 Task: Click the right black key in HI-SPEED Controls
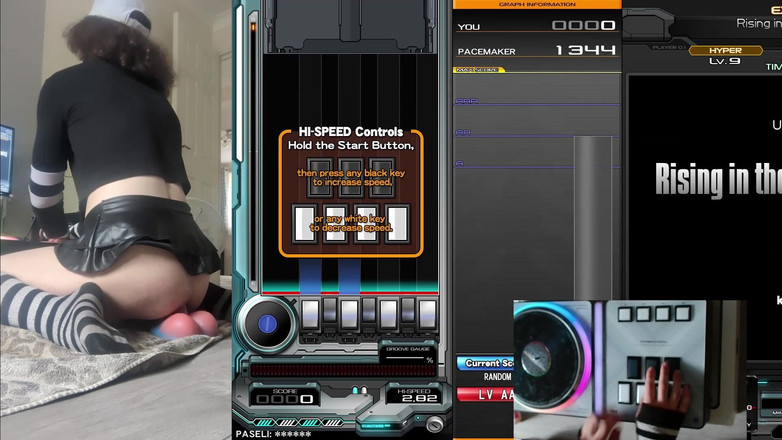[383, 178]
